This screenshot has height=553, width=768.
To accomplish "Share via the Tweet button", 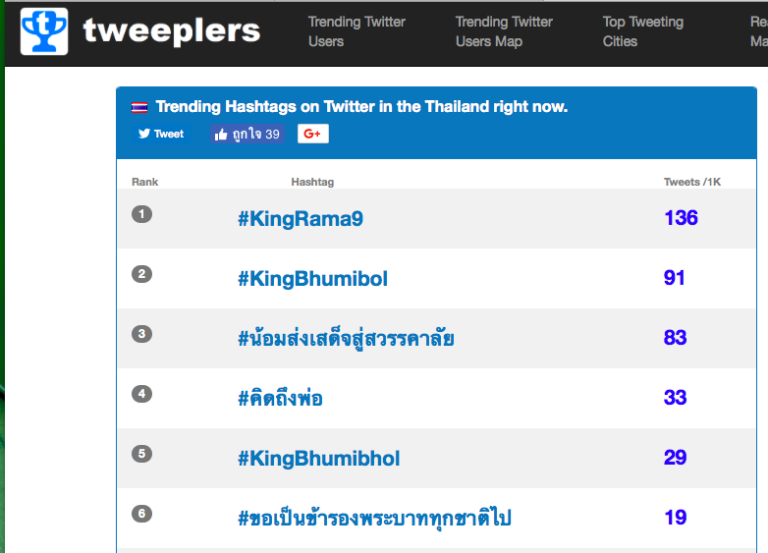I will pyautogui.click(x=161, y=134).
